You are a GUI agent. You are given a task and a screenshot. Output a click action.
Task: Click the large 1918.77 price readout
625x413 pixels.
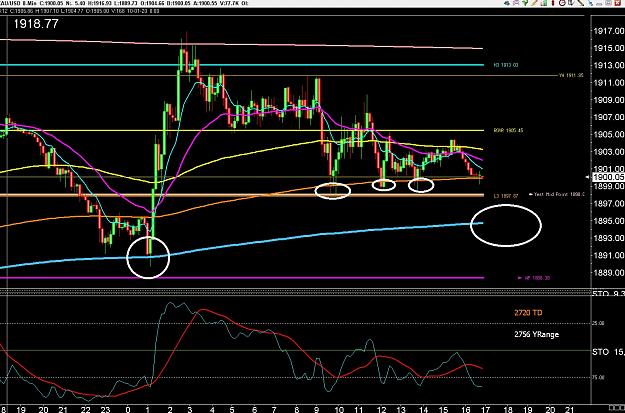tap(36, 24)
